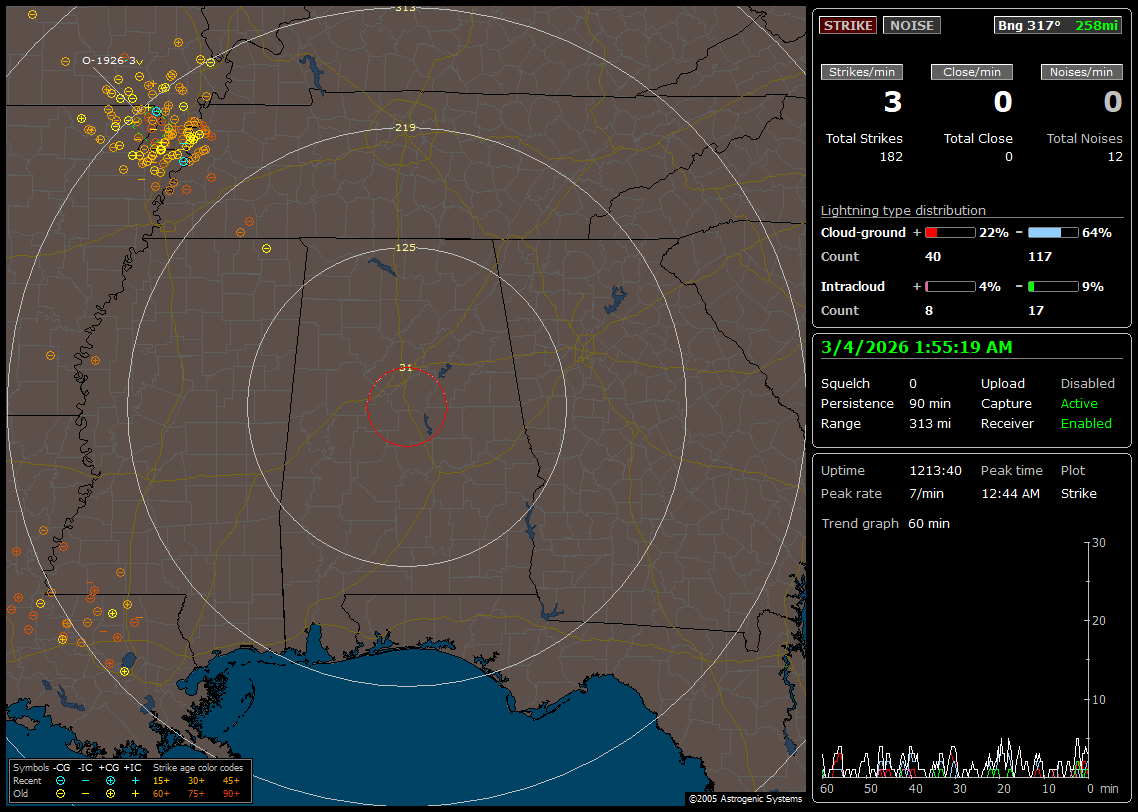Click the Strikes/min button
Viewport: 1138px width, 812px height.
862,72
